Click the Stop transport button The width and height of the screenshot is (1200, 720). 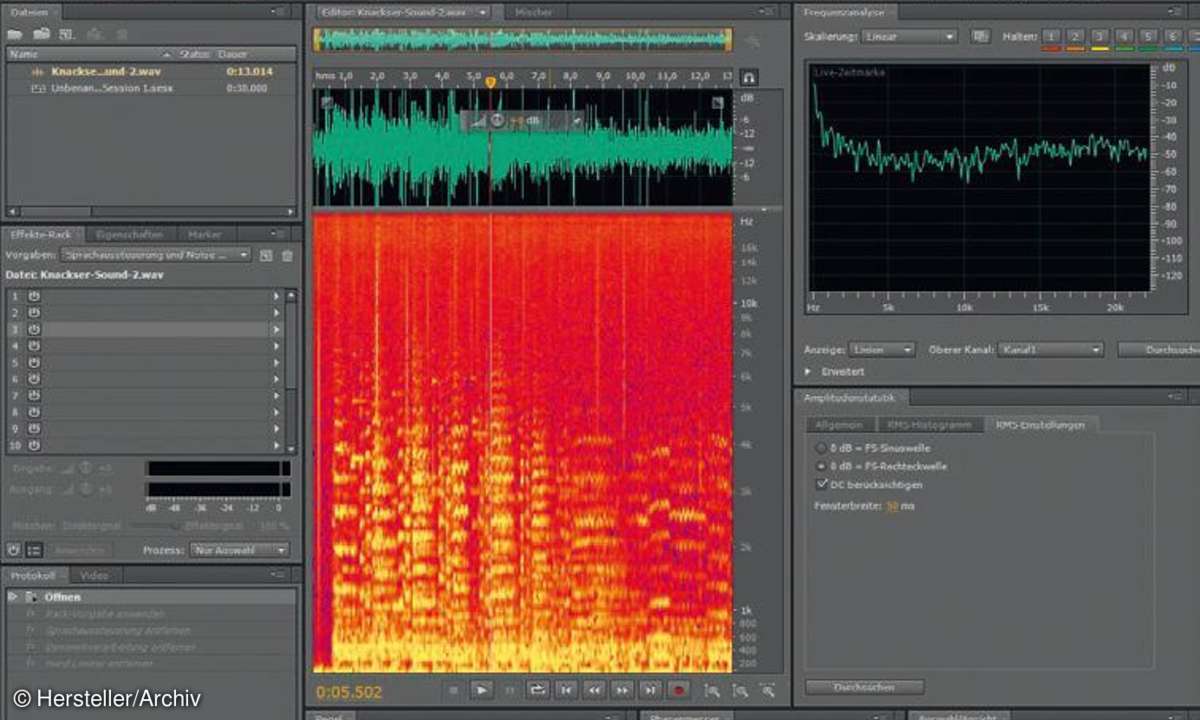pyautogui.click(x=453, y=689)
